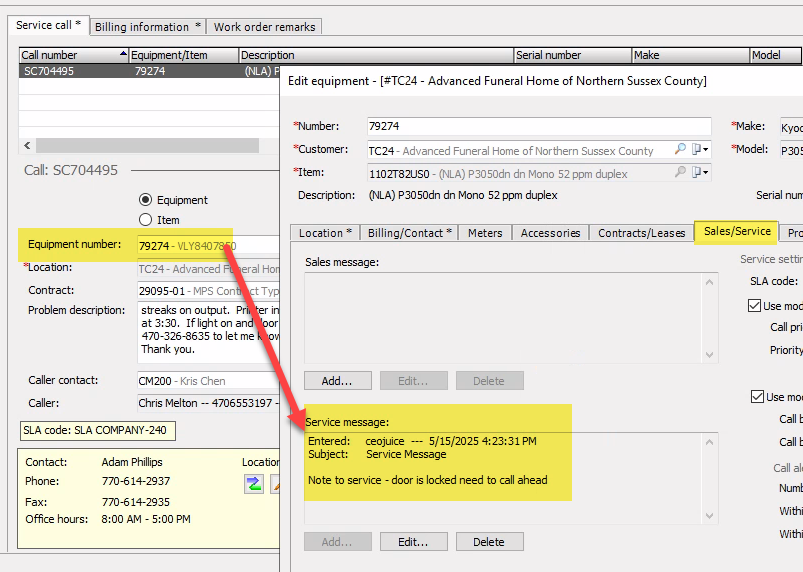Switch to the Location tab in Edit equipment
803x572 pixels.
(325, 233)
